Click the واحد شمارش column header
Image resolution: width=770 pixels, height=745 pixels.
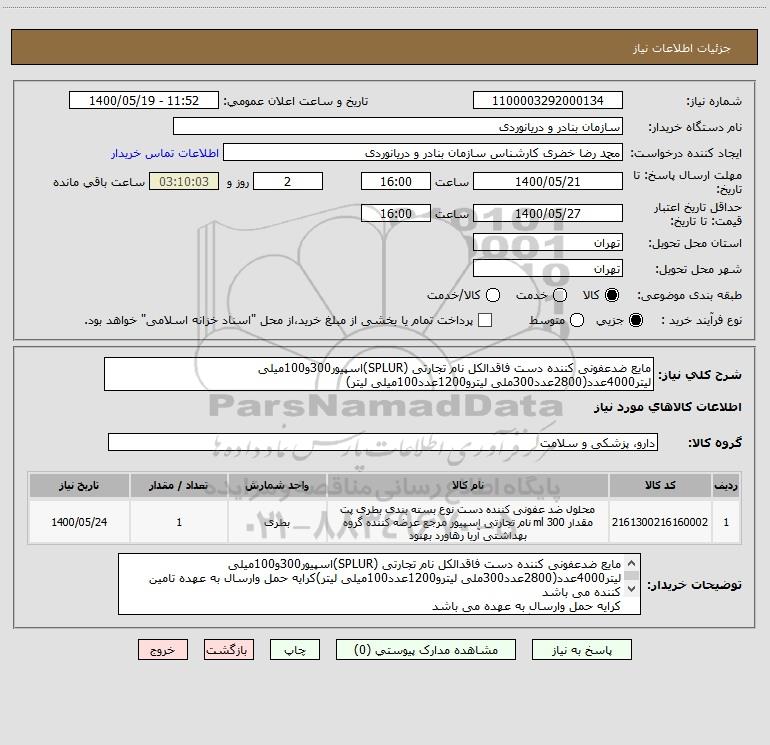(x=277, y=486)
